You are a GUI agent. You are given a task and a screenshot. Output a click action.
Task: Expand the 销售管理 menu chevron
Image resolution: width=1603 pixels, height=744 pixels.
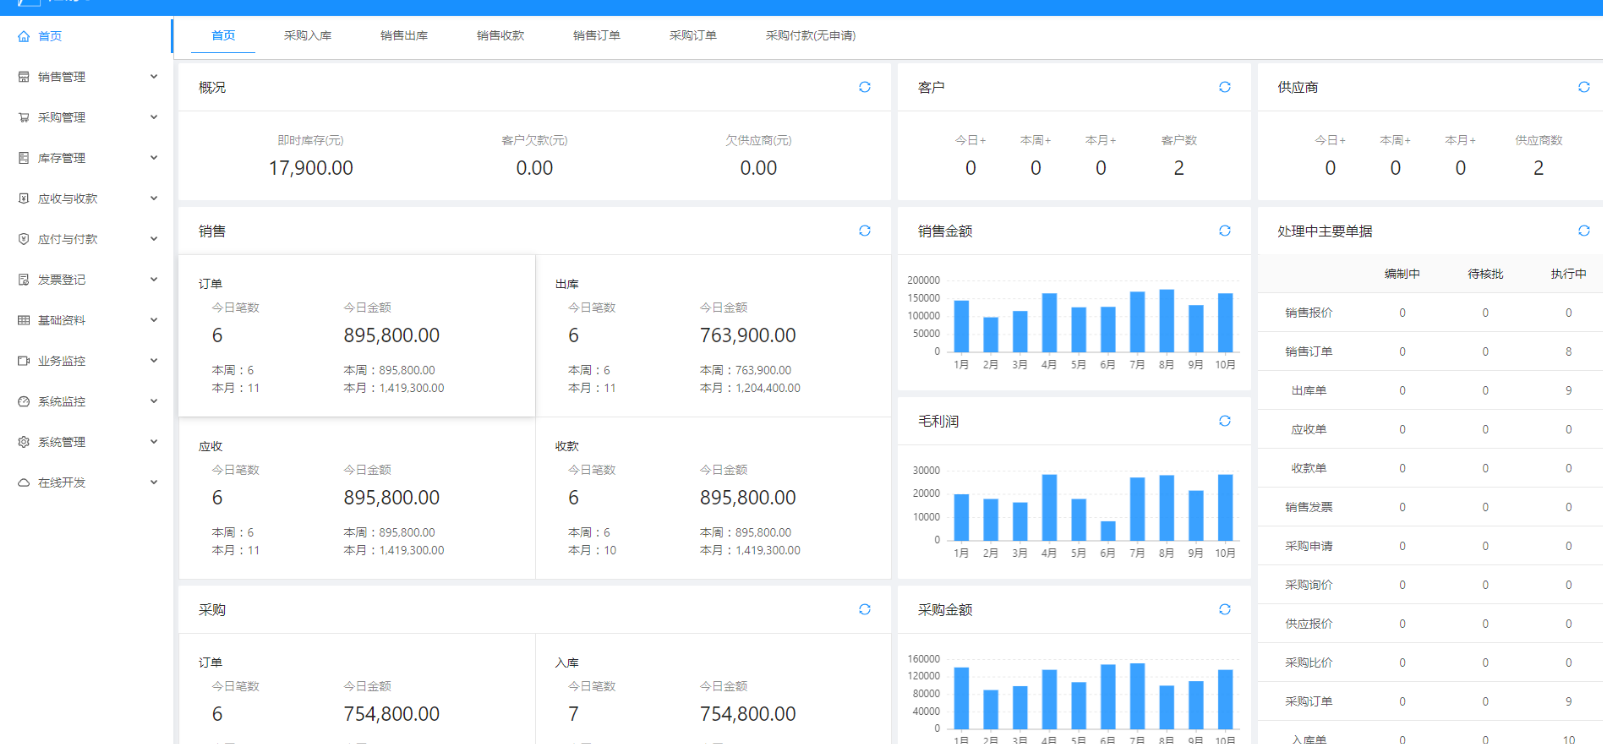(x=154, y=76)
